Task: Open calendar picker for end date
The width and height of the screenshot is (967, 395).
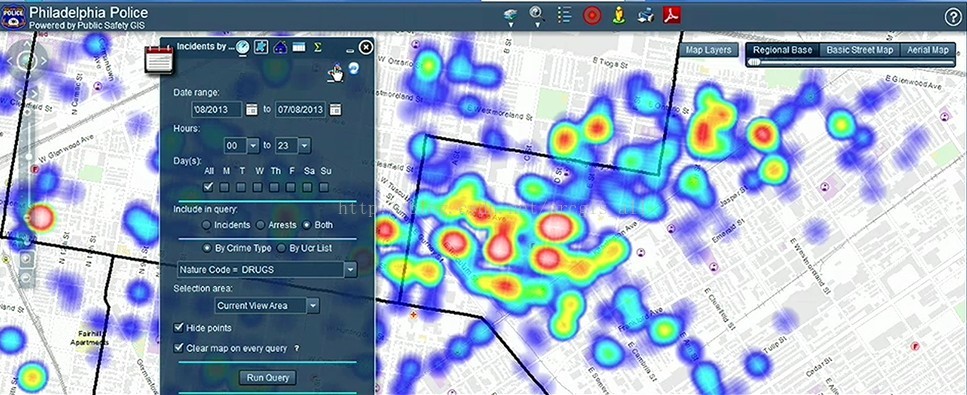Action: point(335,110)
